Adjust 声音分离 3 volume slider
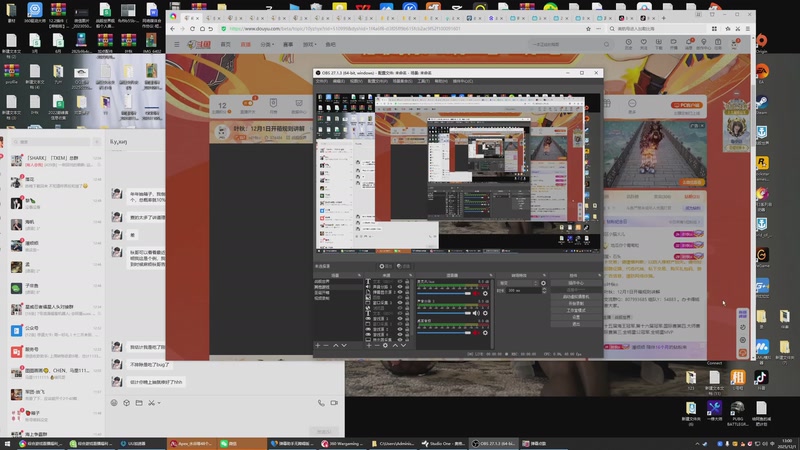Screen dimensions: 800x450 (x=444, y=313)
